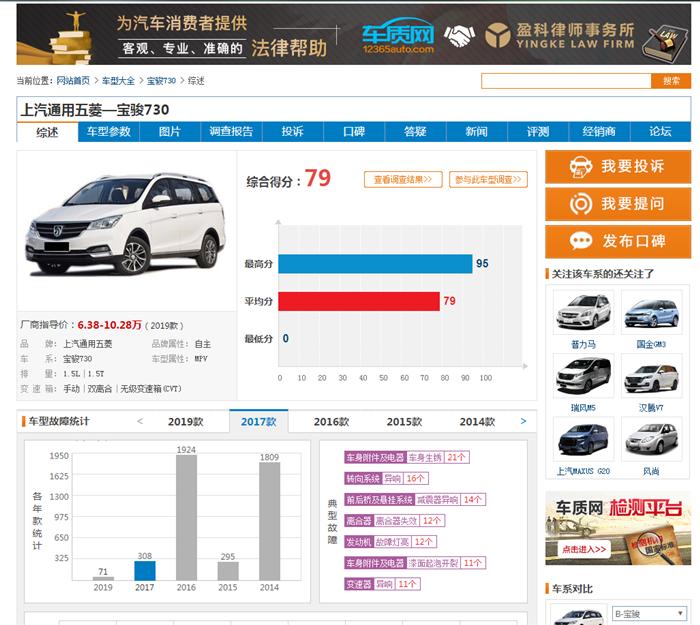Open the 评测 tab
700x625 pixels.
pyautogui.click(x=538, y=132)
